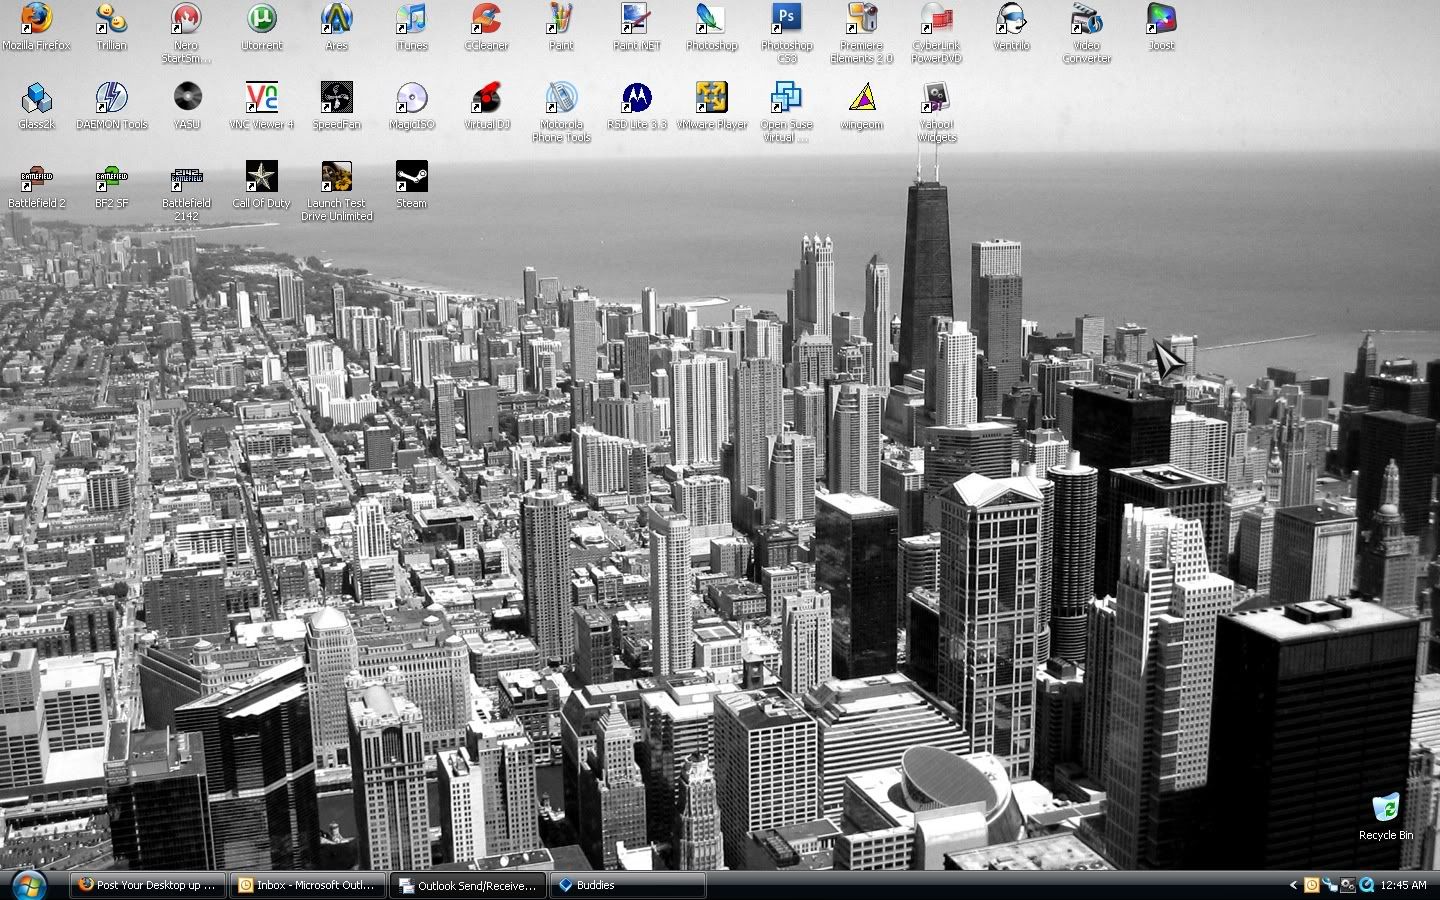
Task: Launch the SpeedFan desktop icon
Action: point(337,106)
